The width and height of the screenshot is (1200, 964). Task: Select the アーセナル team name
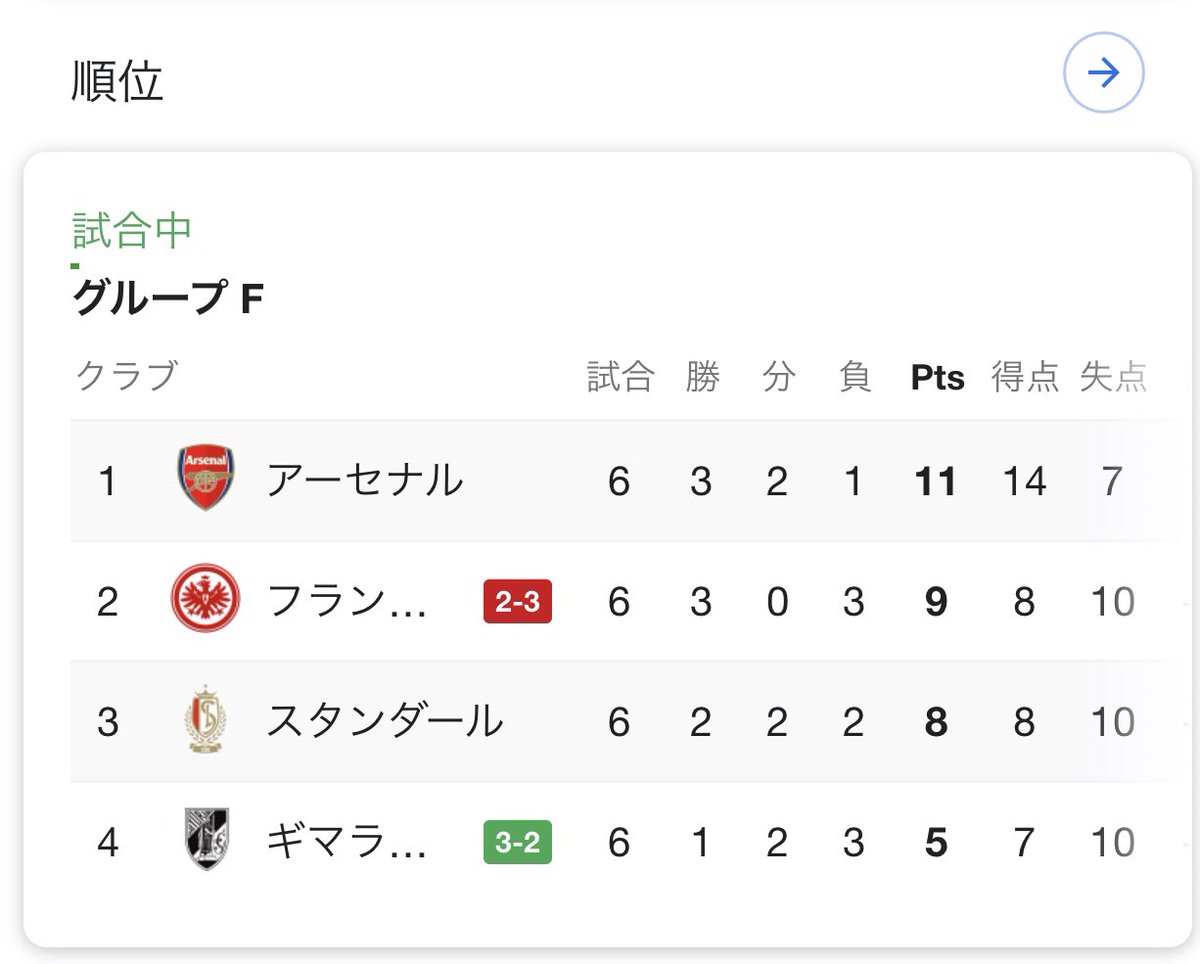pos(365,481)
